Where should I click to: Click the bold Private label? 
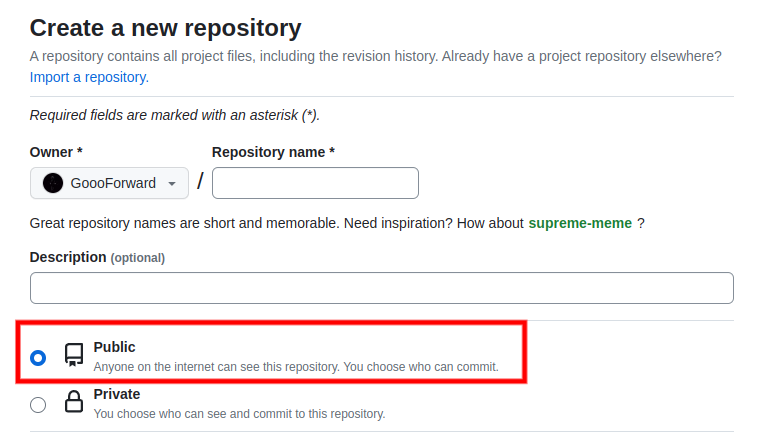coord(117,394)
